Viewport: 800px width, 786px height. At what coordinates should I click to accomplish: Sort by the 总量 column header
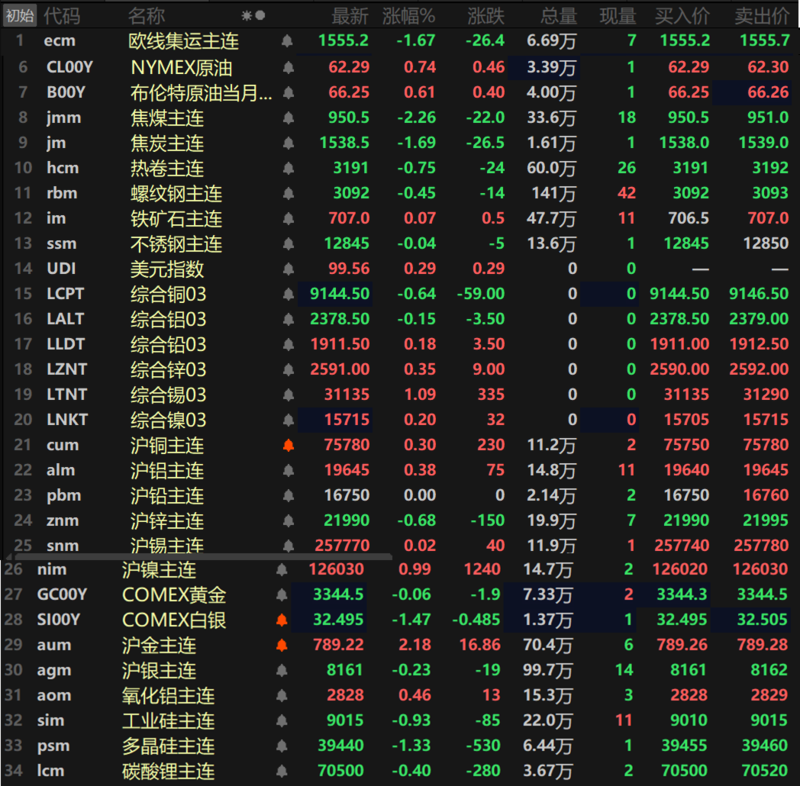[x=559, y=16]
